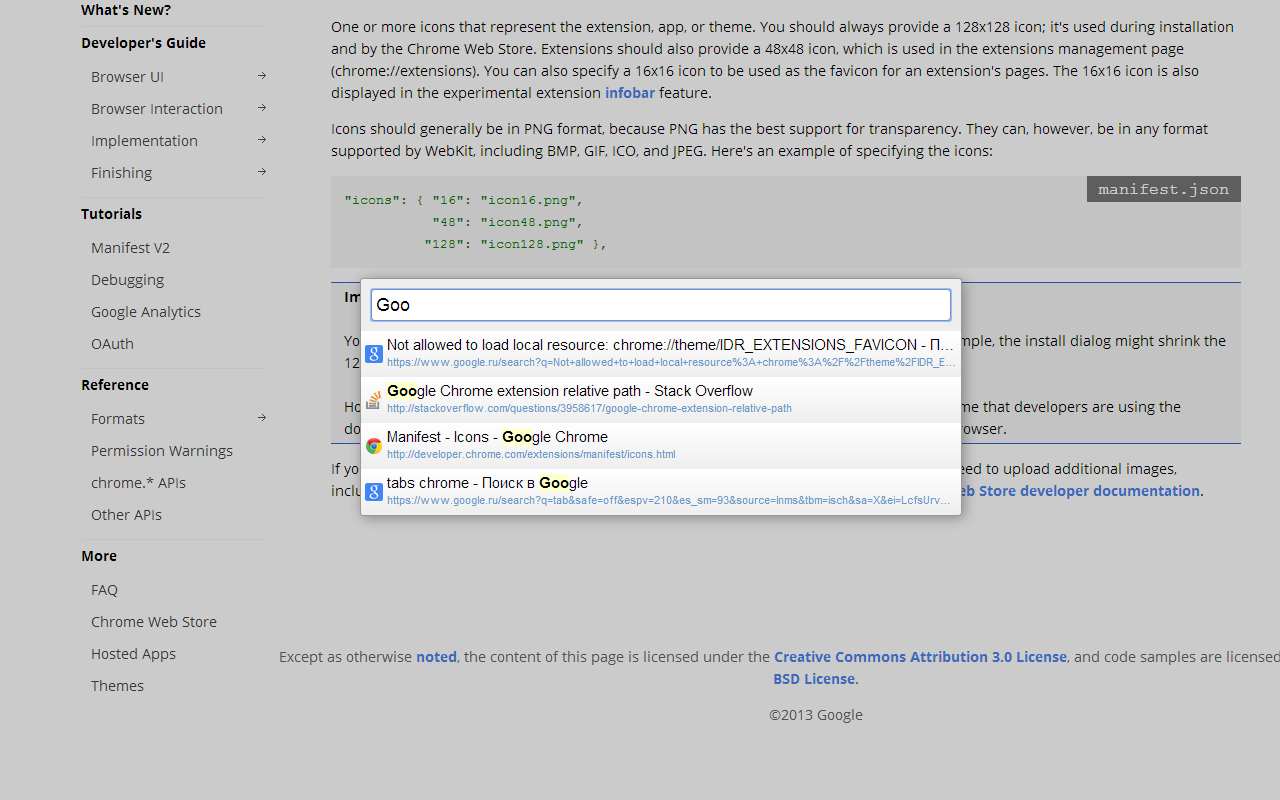This screenshot has height=800, width=1280.
Task: Open the chrome.* APIs reference
Action: pyautogui.click(x=138, y=483)
